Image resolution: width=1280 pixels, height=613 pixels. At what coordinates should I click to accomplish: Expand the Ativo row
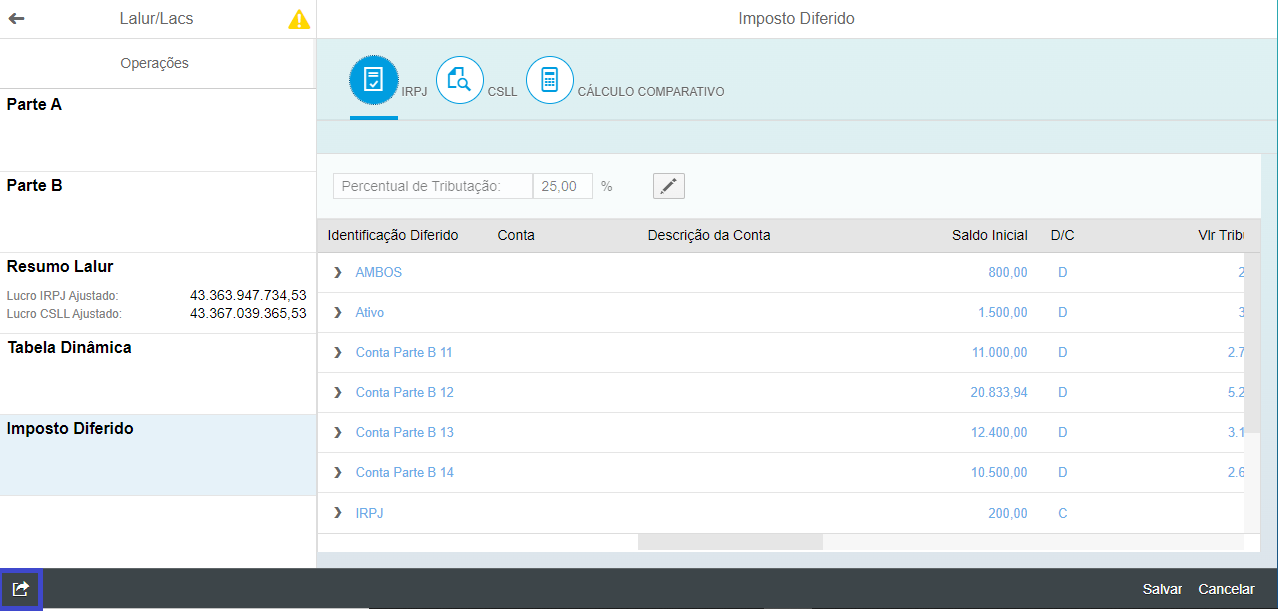coord(338,312)
